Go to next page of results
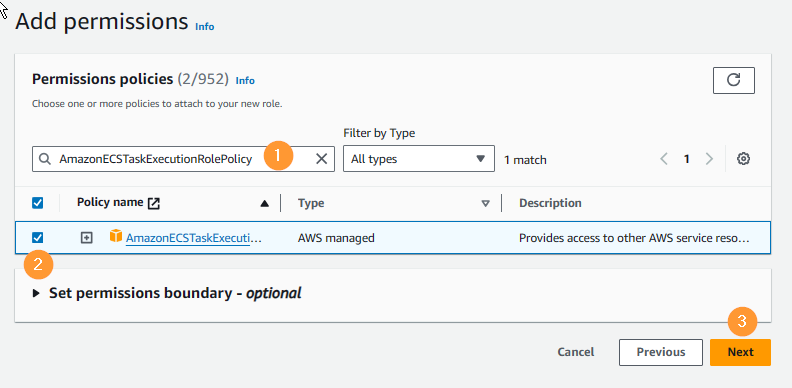 709,159
